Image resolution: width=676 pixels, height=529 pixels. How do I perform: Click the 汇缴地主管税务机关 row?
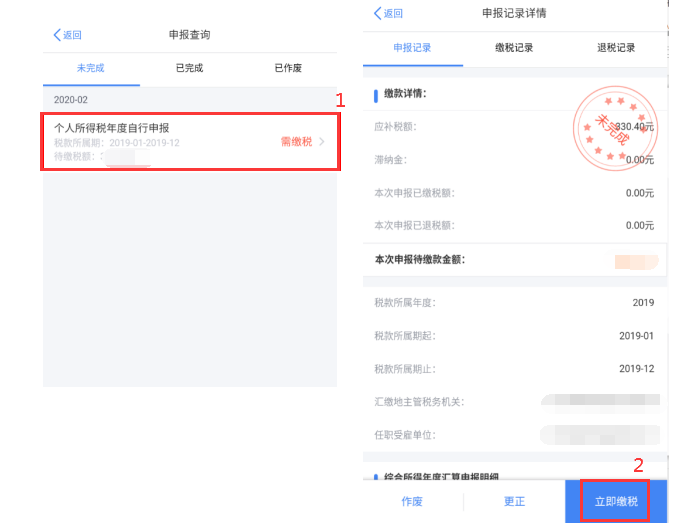point(514,401)
